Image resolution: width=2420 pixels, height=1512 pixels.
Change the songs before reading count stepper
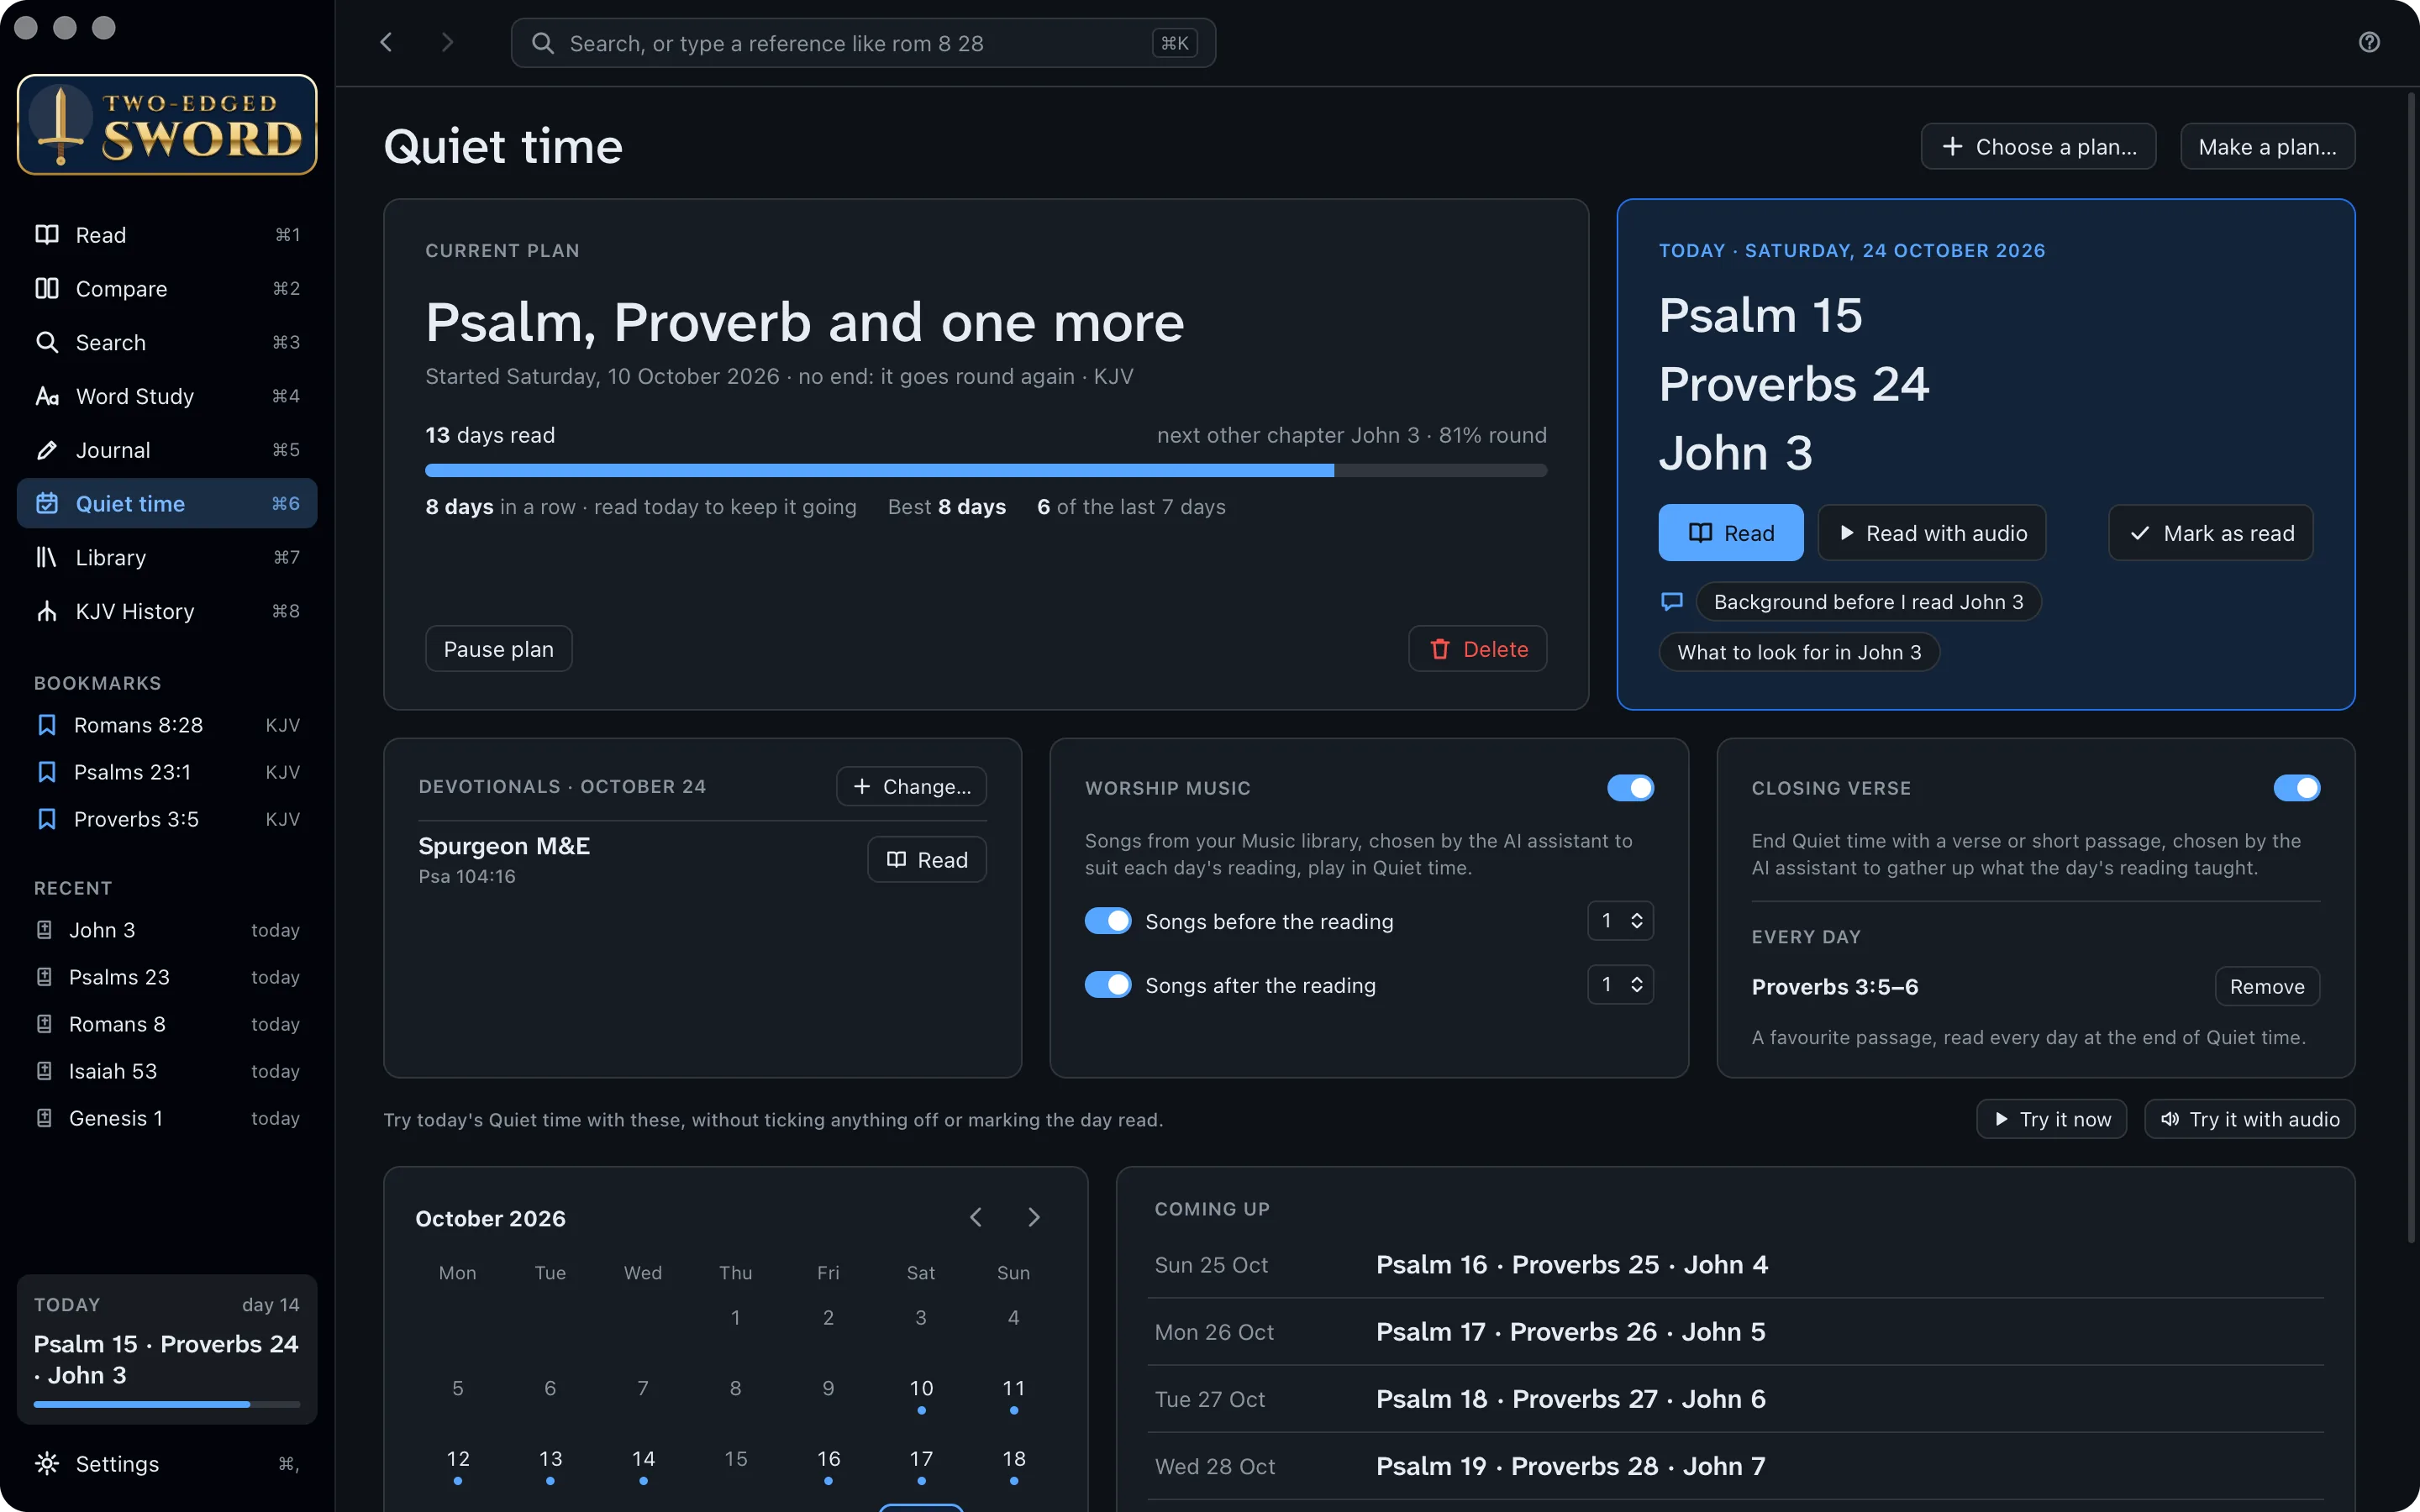point(1620,921)
